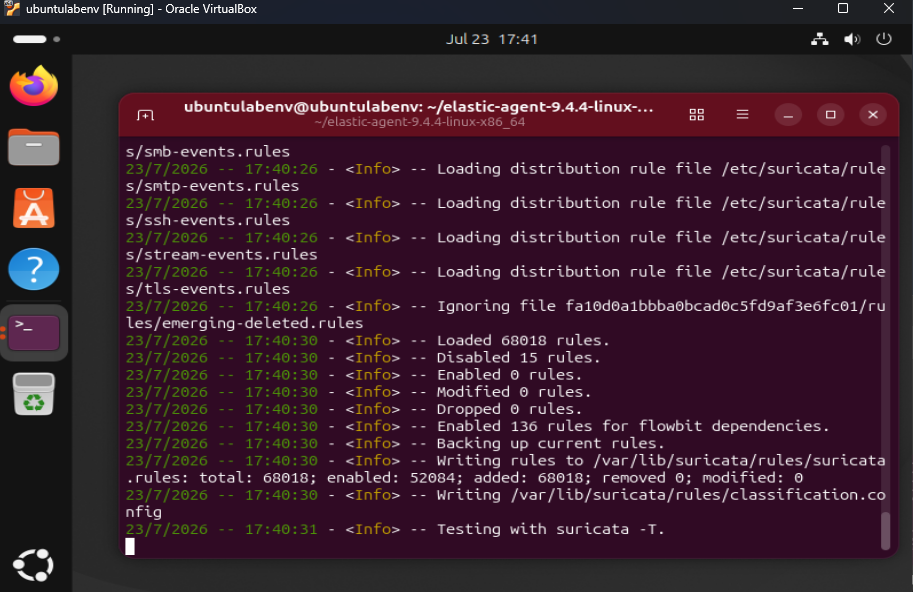Click 'Enabled 136 rules for flowbit dependencies.'
The height and width of the screenshot is (592, 913).
point(633,426)
